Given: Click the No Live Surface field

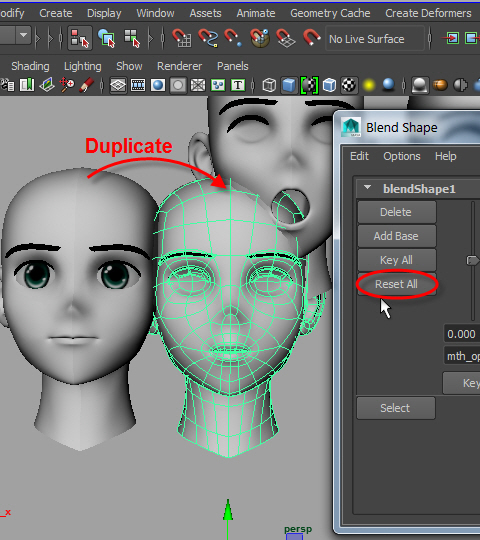Looking at the screenshot, I should (375, 39).
